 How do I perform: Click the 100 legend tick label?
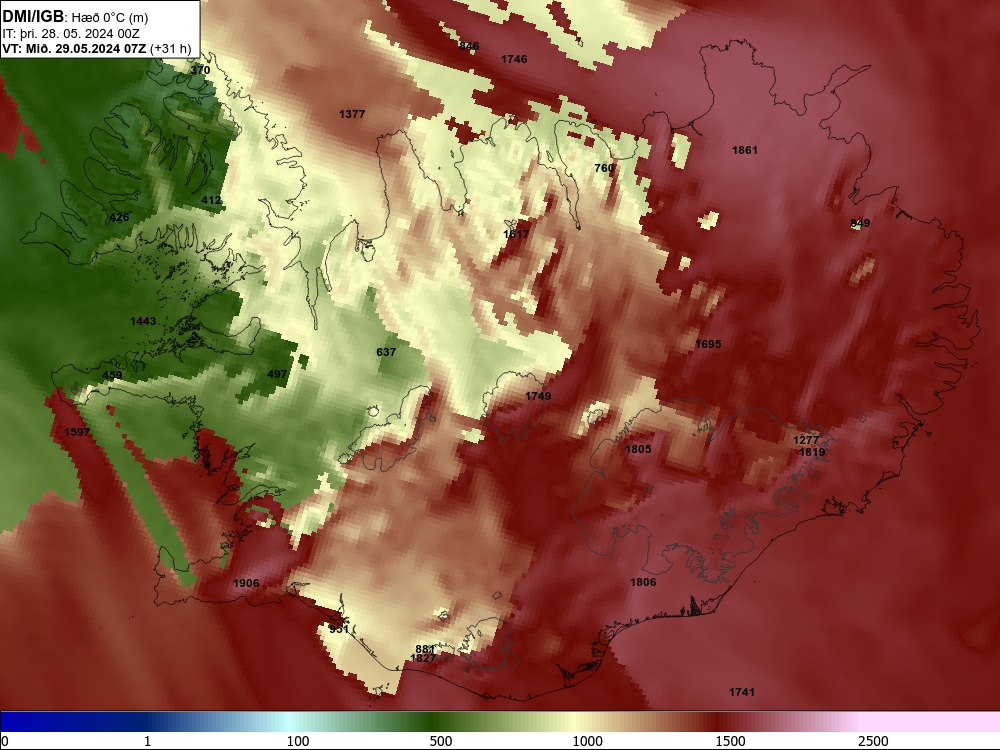(298, 741)
